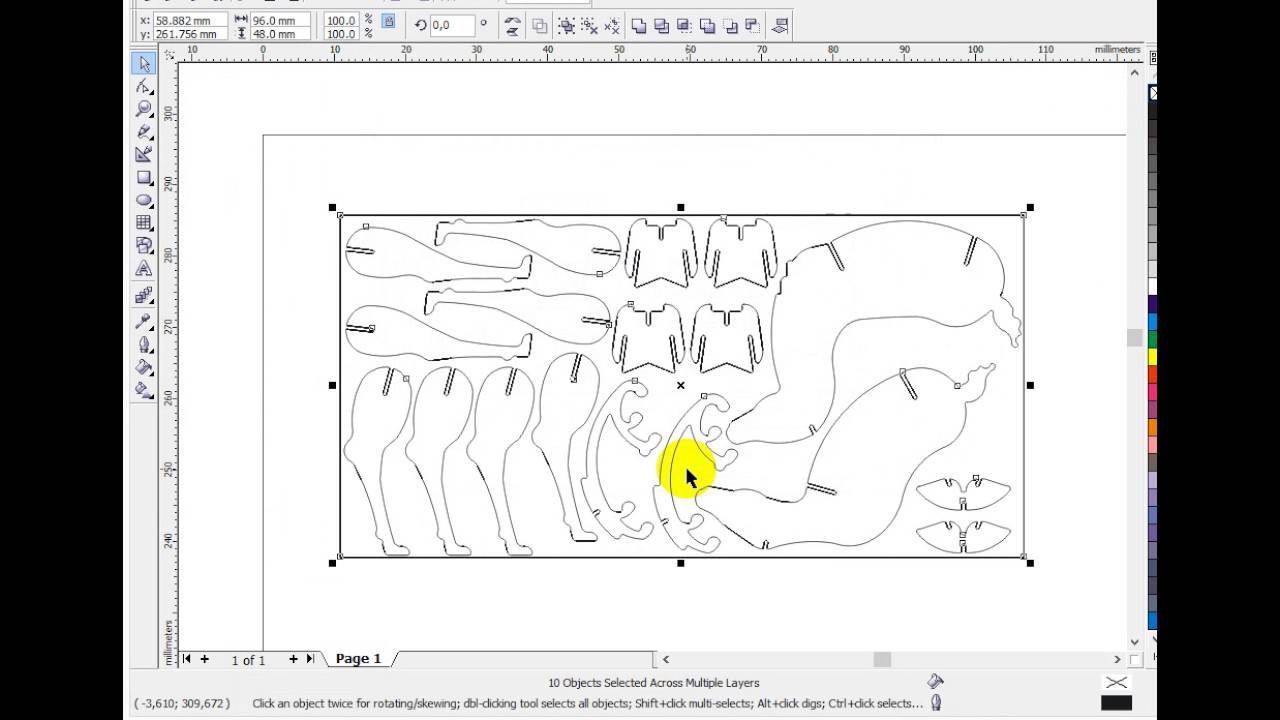Go to the first page button
The width and height of the screenshot is (1280, 720).
(x=187, y=659)
